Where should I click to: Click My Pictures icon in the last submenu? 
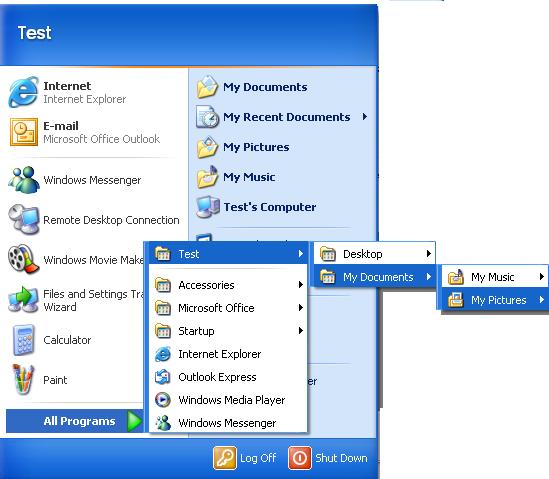tap(456, 300)
